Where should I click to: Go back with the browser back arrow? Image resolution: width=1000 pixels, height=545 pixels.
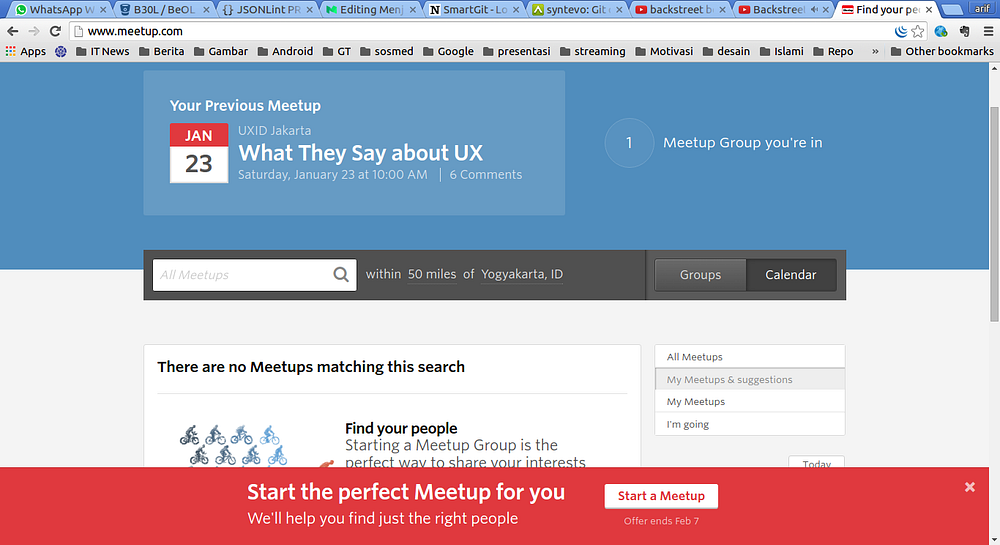coord(13,31)
